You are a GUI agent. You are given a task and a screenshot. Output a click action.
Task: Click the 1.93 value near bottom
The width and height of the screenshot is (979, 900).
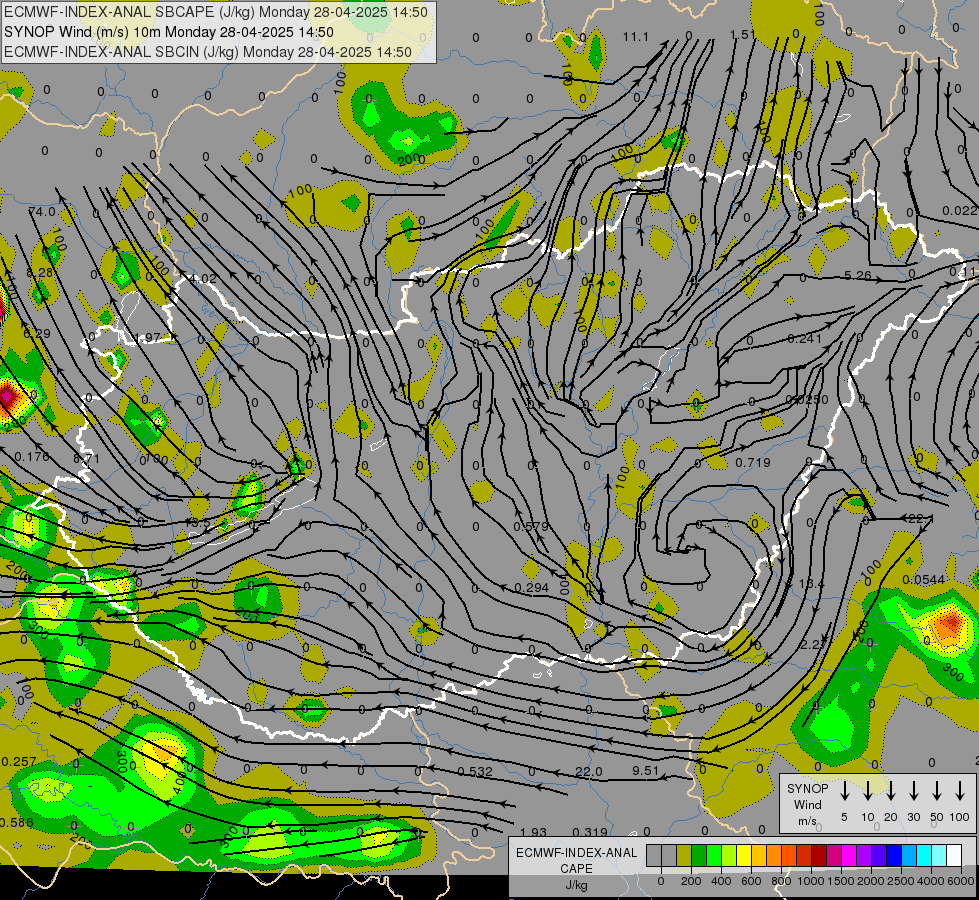[533, 832]
